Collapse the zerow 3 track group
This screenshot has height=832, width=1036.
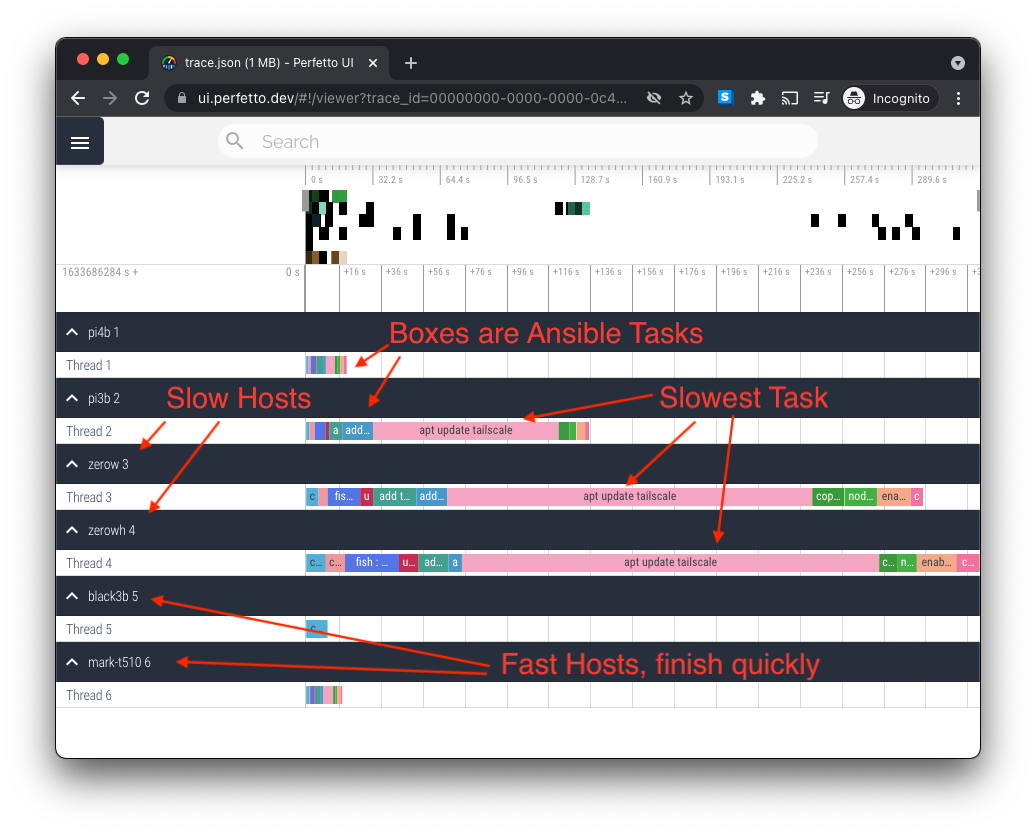click(x=71, y=464)
